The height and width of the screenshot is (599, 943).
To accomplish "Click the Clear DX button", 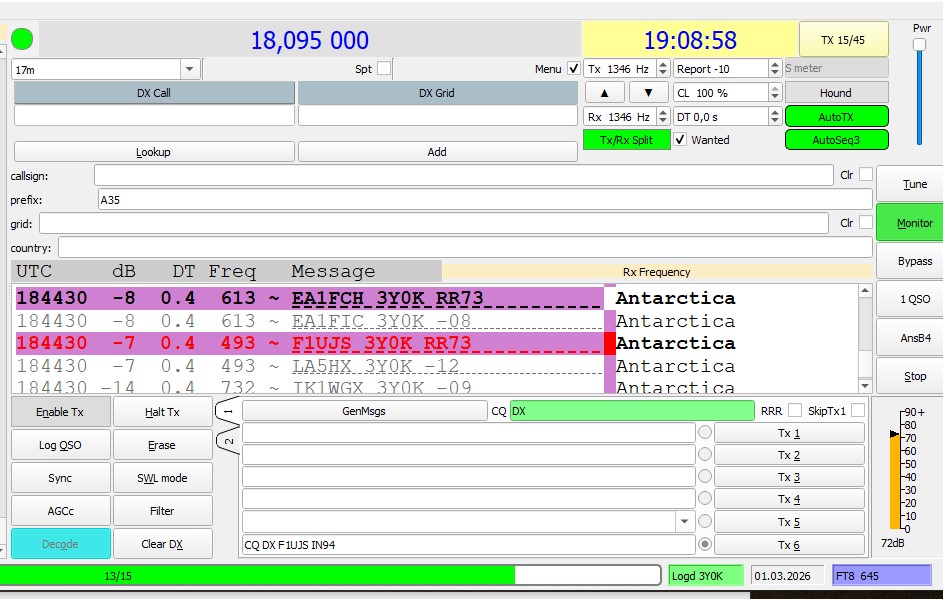I will tap(162, 544).
